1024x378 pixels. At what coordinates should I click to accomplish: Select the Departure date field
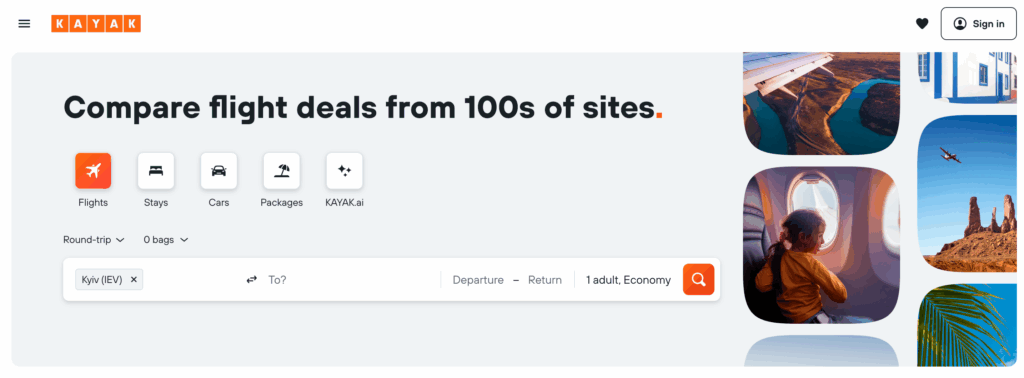(x=478, y=279)
